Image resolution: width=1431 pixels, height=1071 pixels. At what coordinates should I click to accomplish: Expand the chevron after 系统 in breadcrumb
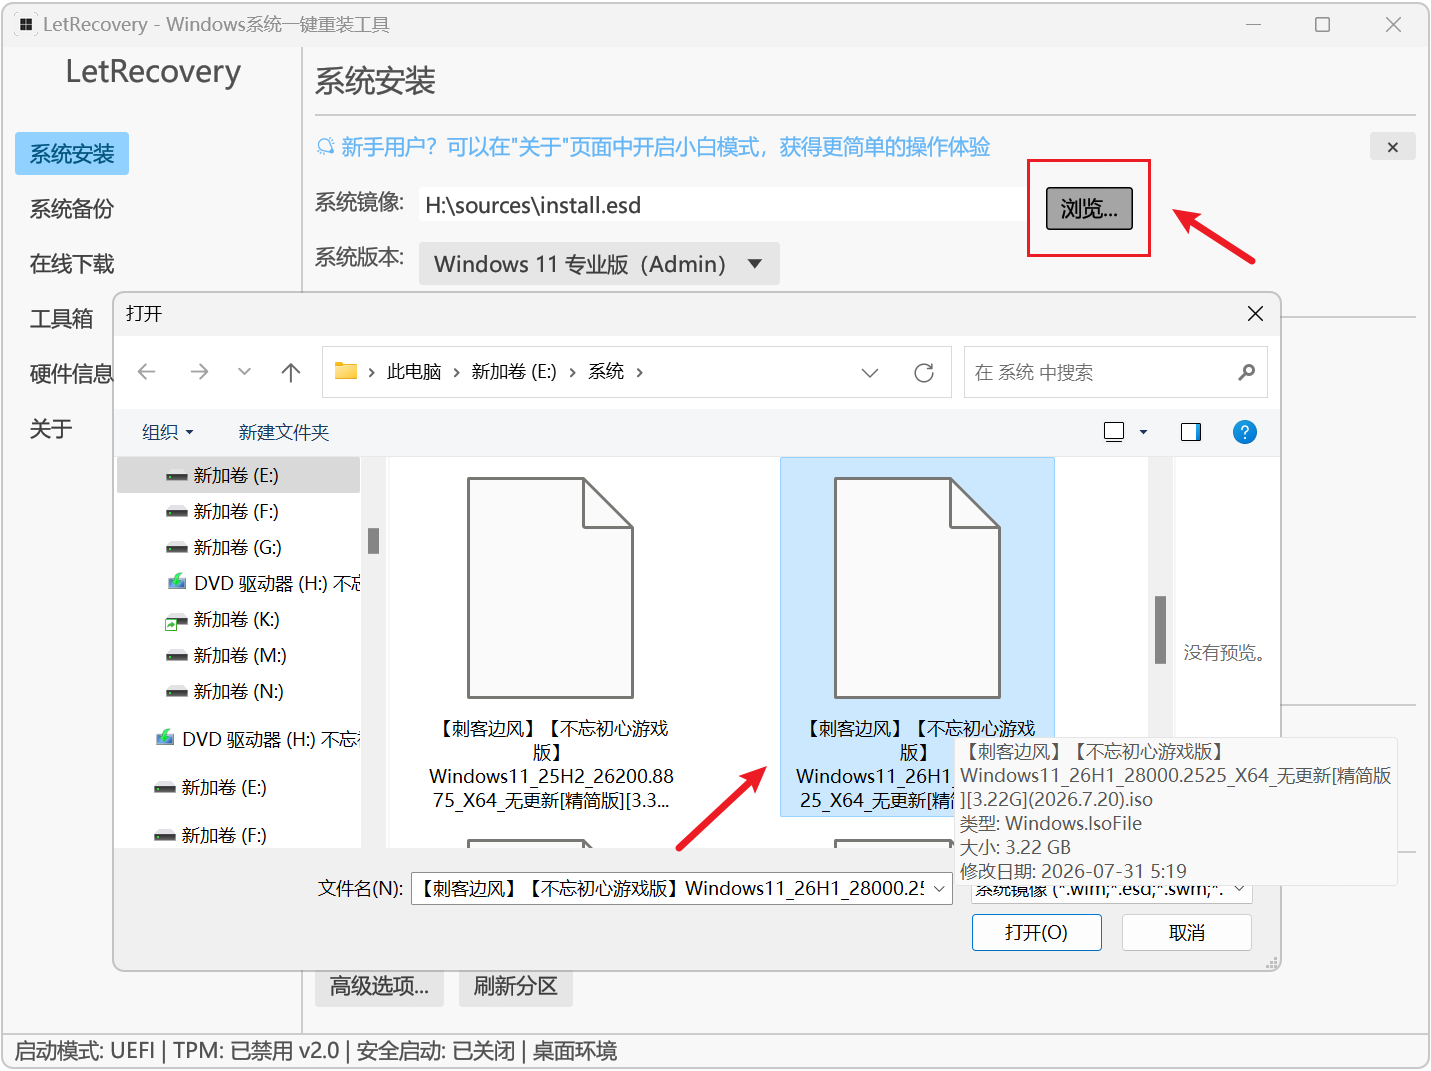point(640,372)
